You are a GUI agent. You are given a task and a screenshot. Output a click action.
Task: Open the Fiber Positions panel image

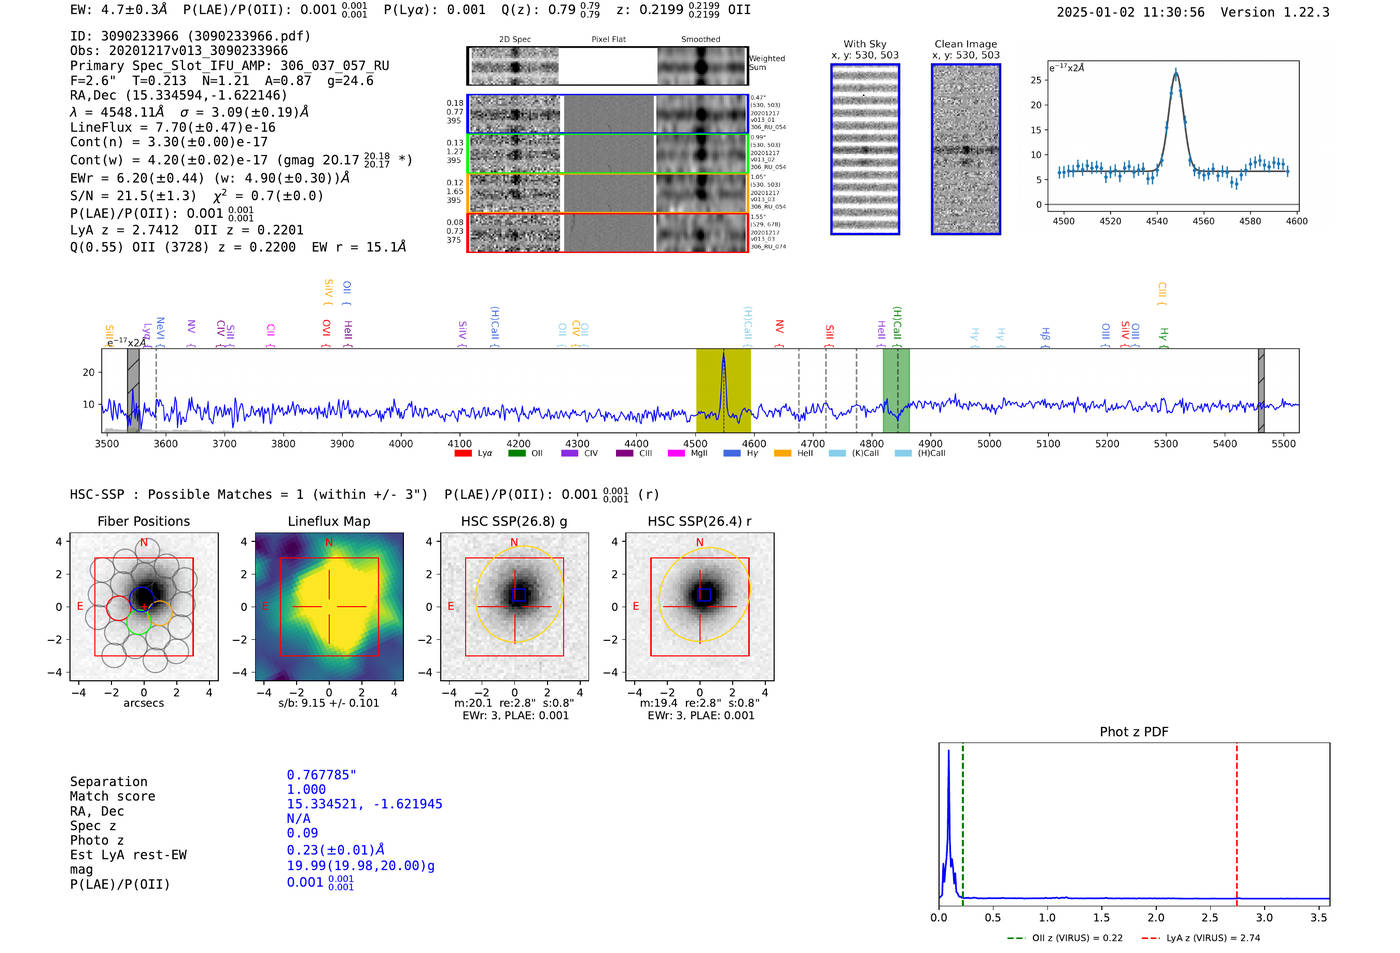(x=144, y=607)
